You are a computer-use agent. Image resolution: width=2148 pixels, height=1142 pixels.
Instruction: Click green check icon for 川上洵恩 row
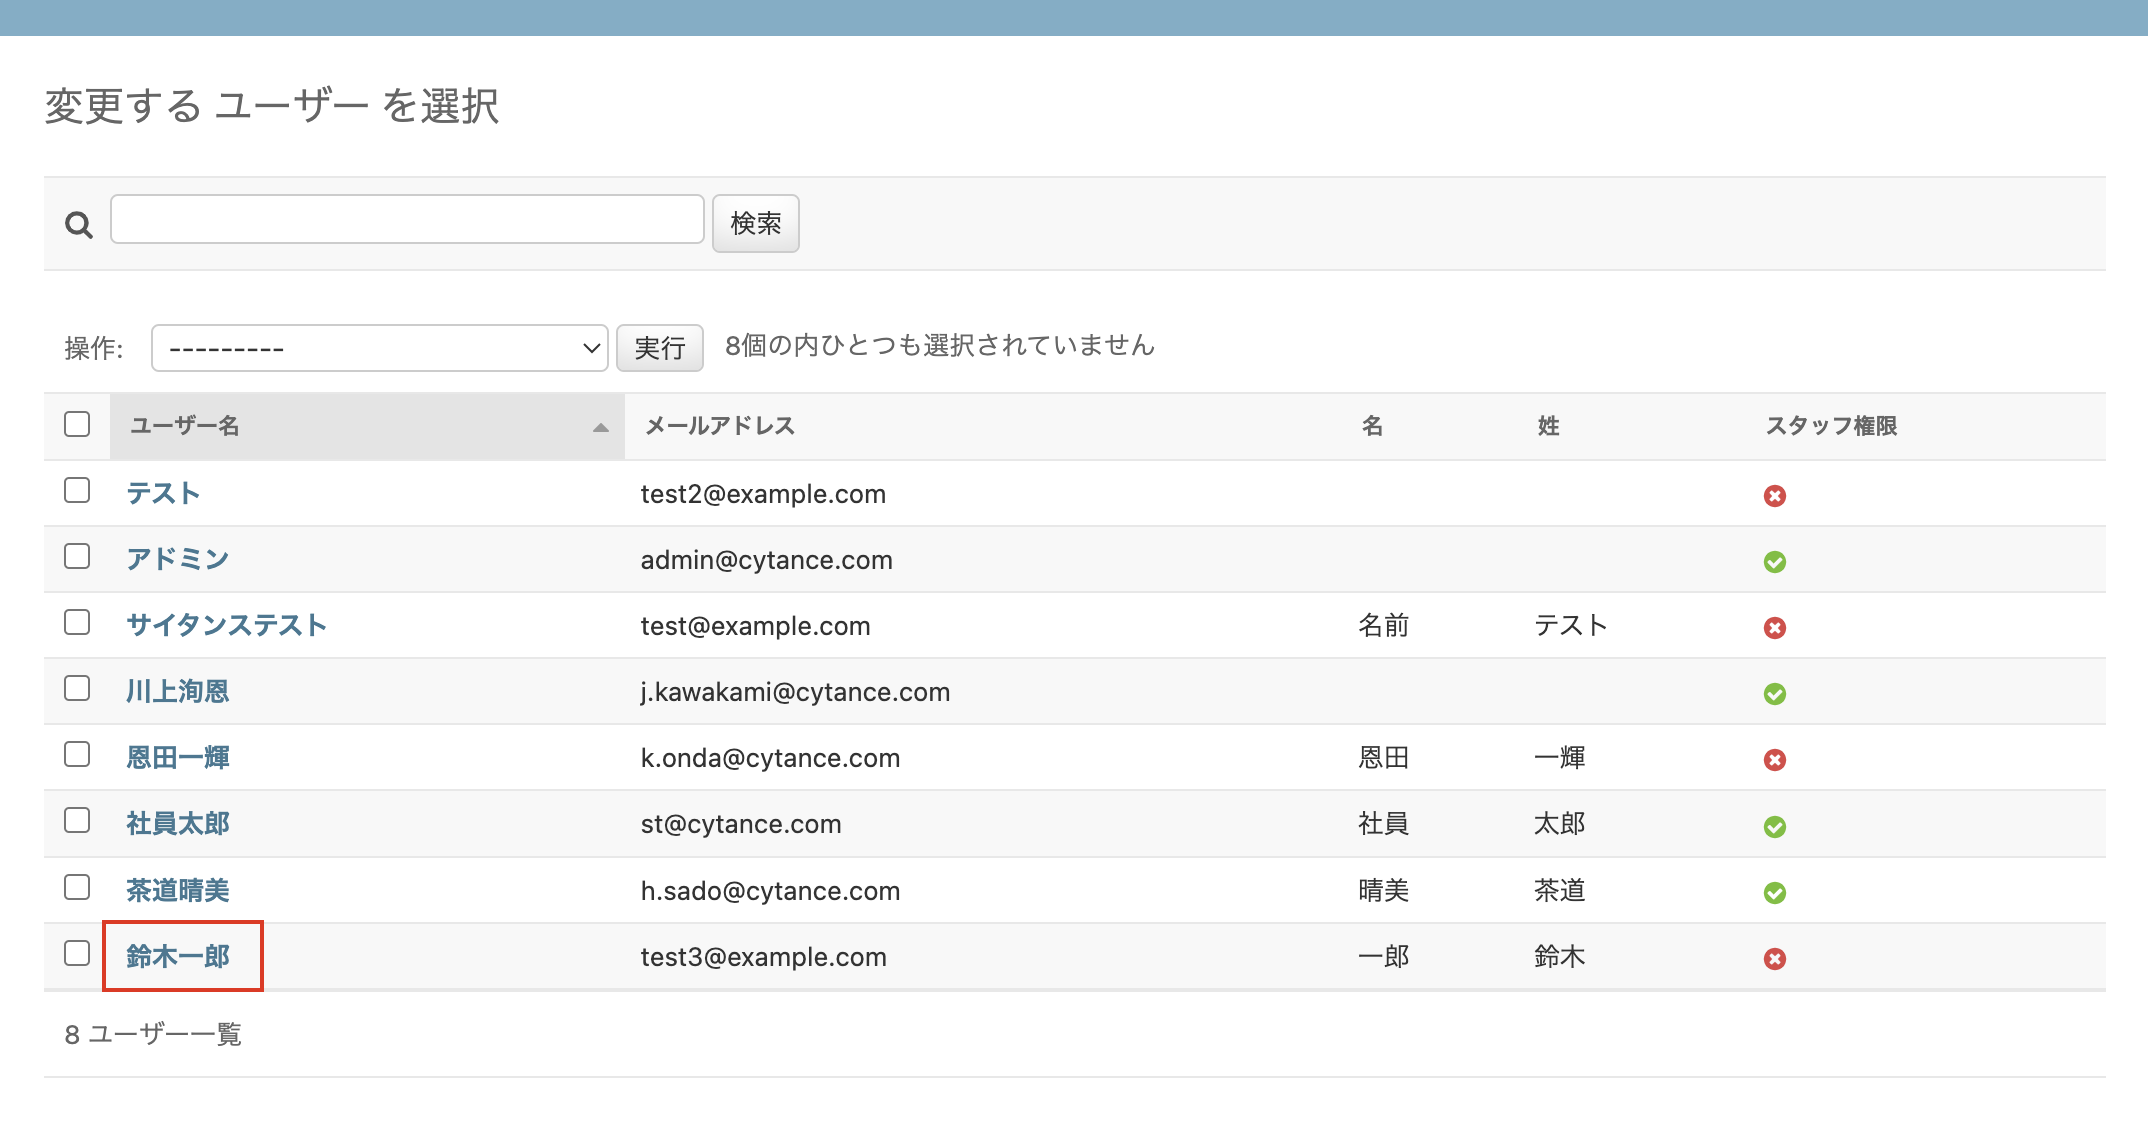click(1774, 694)
